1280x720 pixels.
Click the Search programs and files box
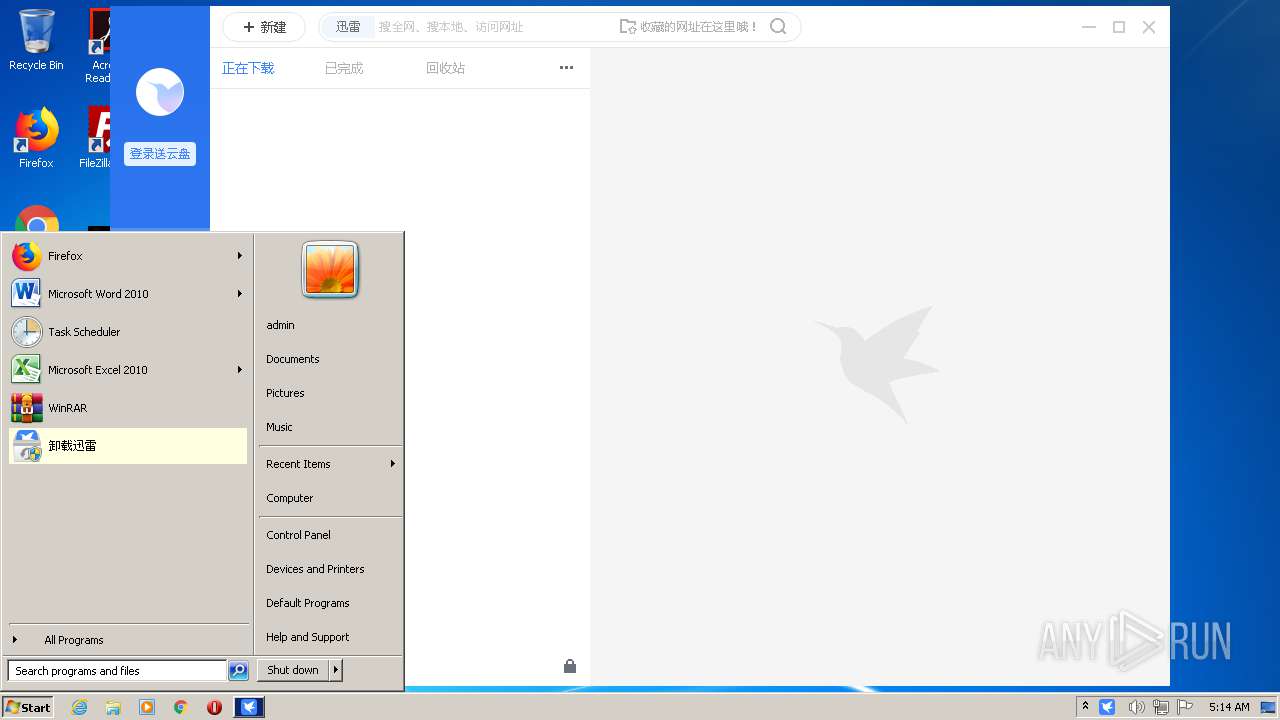click(117, 671)
